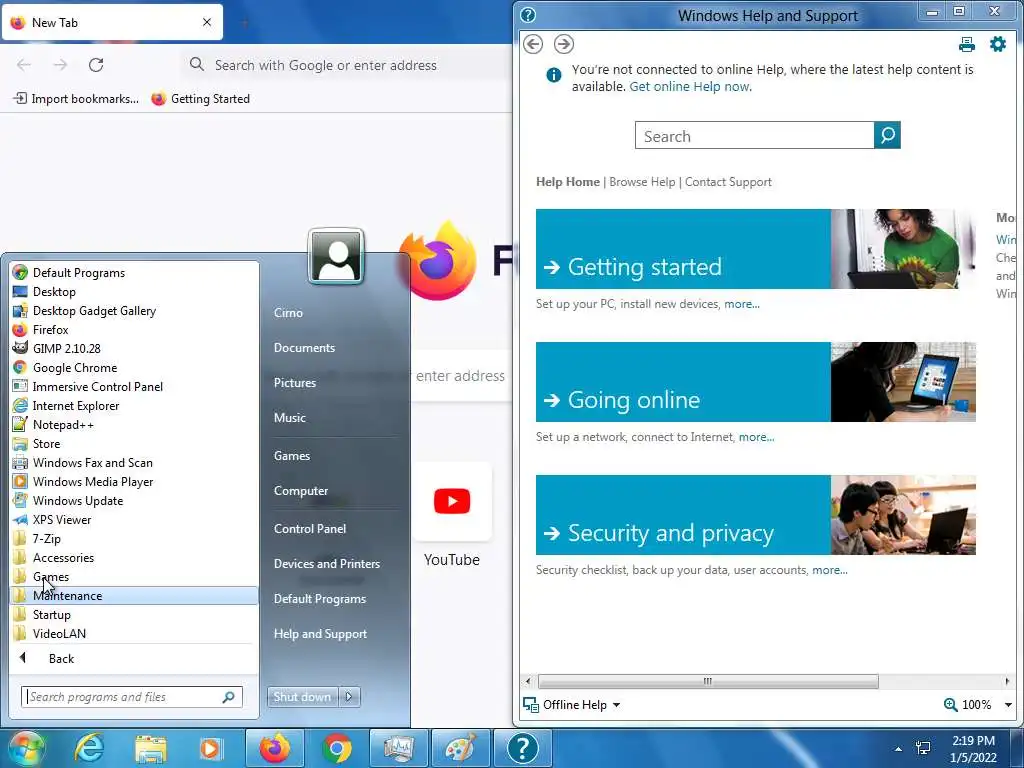Open Notepad++ from Start menu list

click(134, 424)
